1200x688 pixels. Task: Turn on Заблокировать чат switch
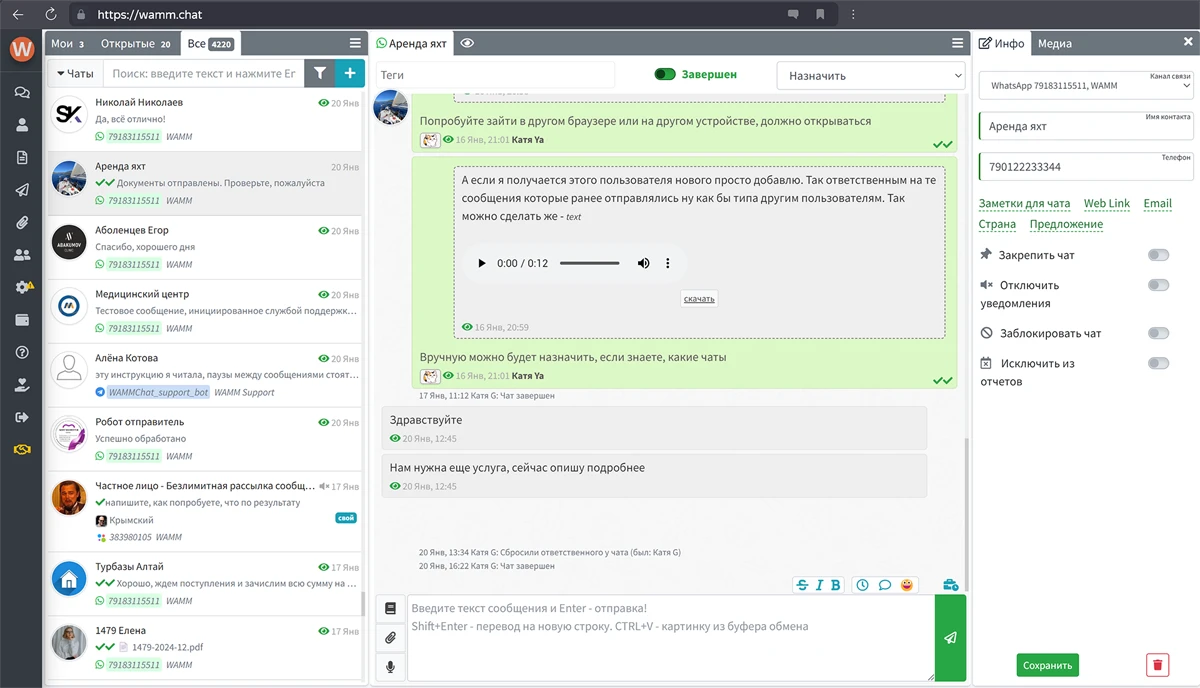tap(1158, 333)
